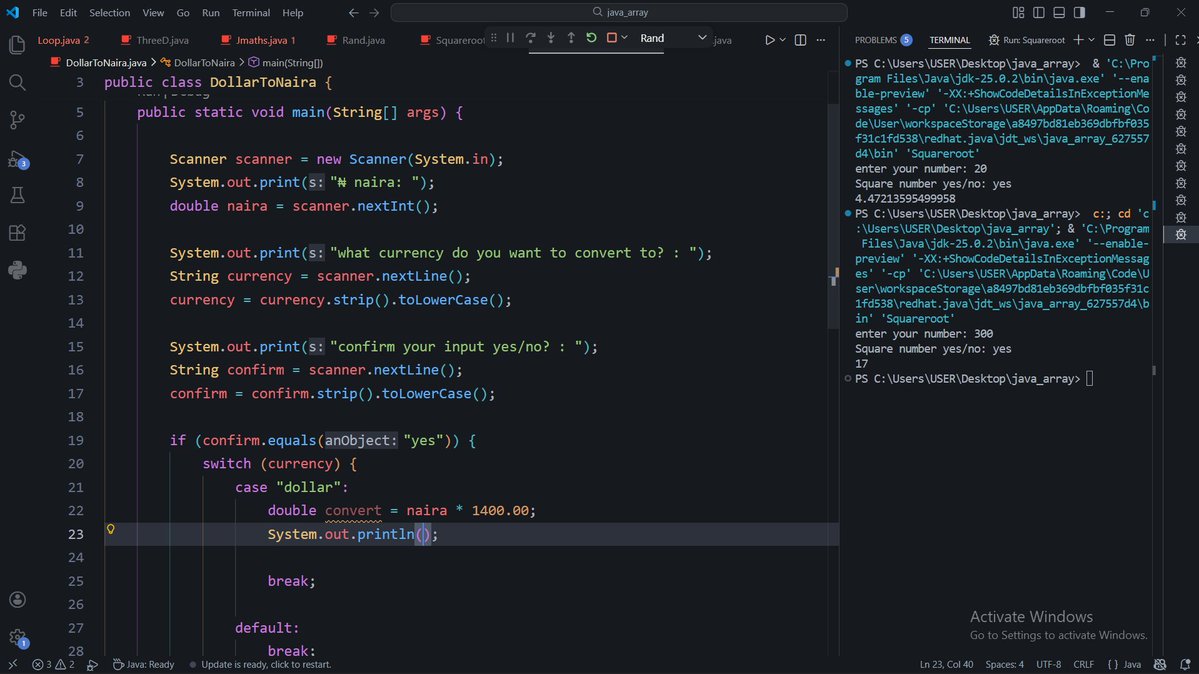Open the Rand debug configuration dropdown
Viewport: 1199px width, 674px height.
(673, 38)
